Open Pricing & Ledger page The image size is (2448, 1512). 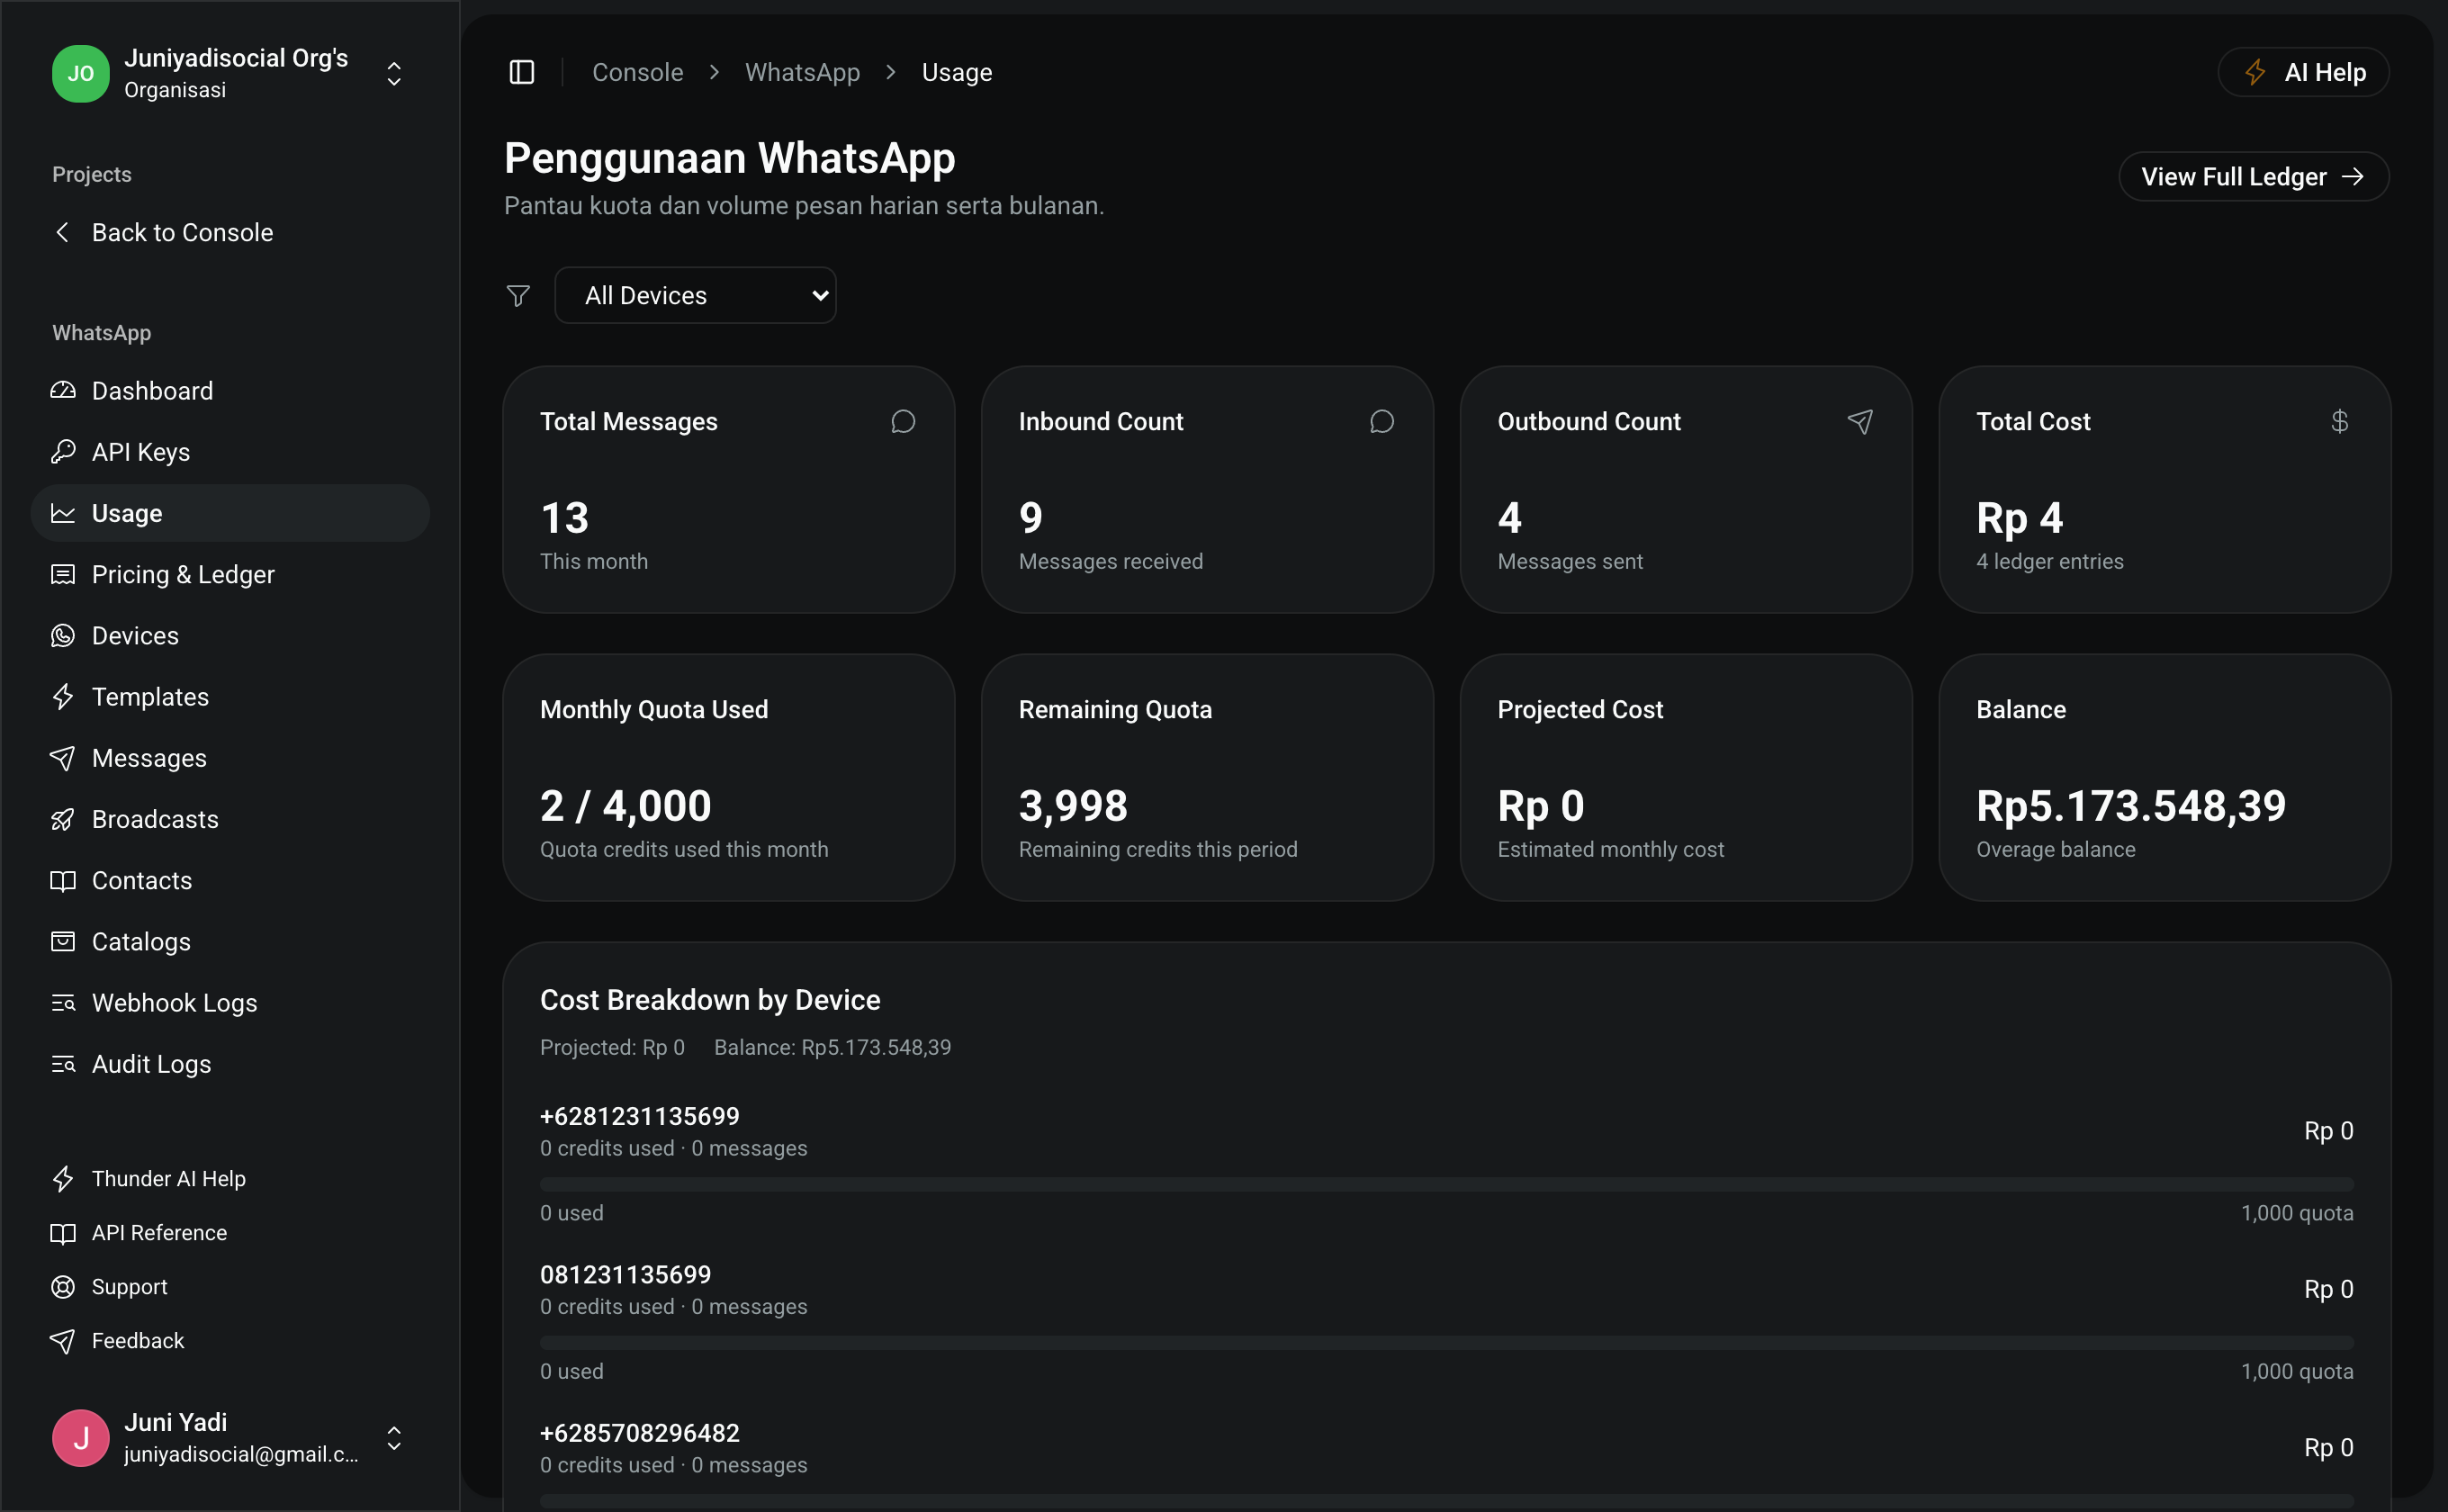230,574
